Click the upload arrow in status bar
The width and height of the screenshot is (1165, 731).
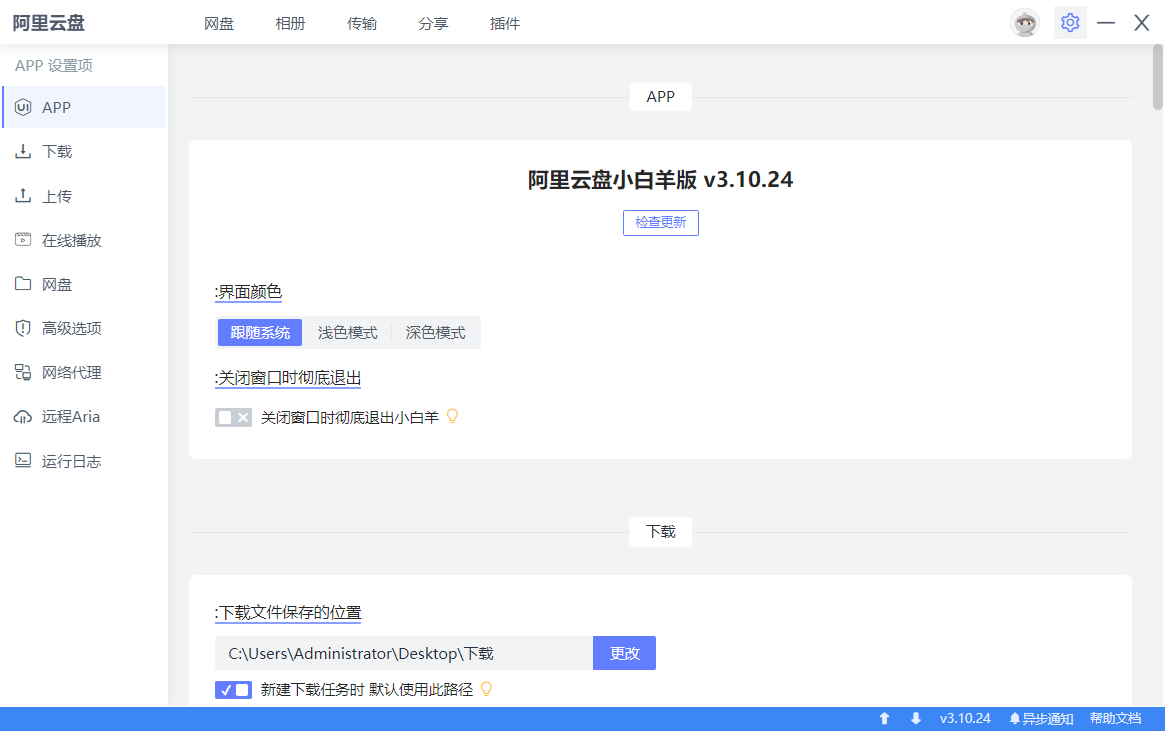pyautogui.click(x=884, y=718)
